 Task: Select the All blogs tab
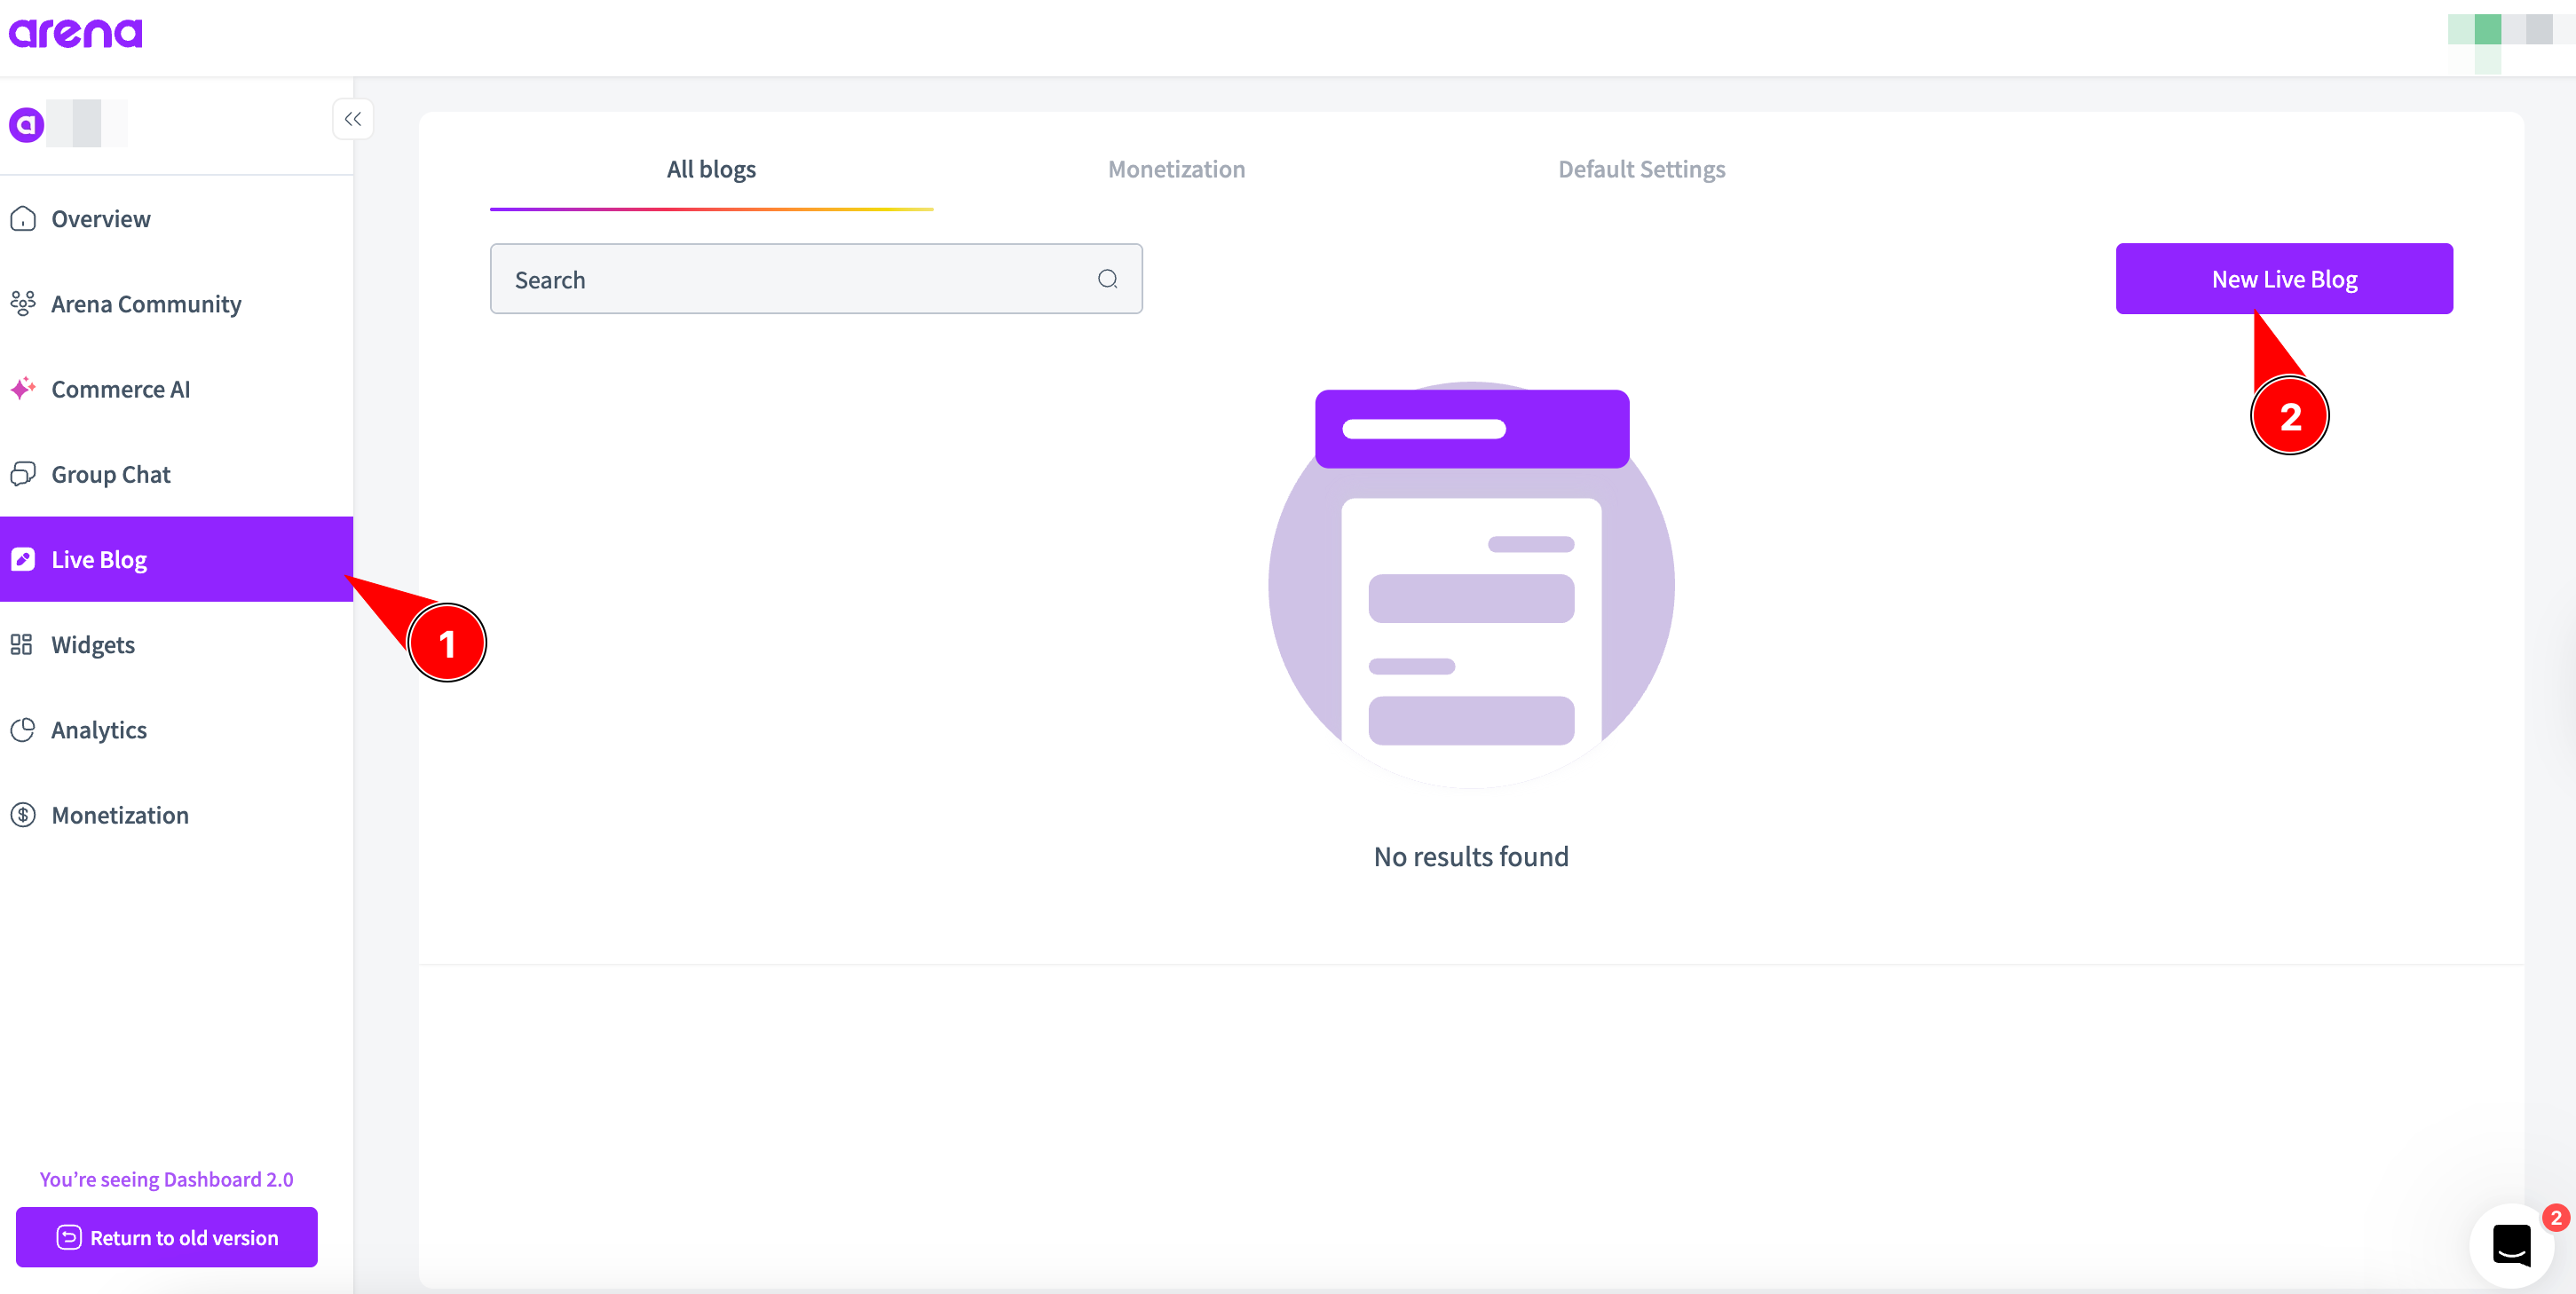(x=711, y=169)
